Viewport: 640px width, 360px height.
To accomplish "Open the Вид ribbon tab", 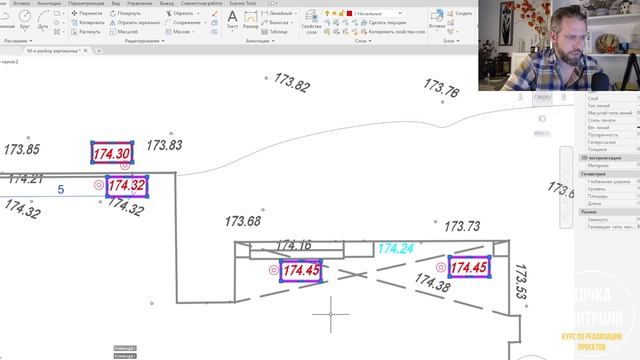I will point(116,3).
